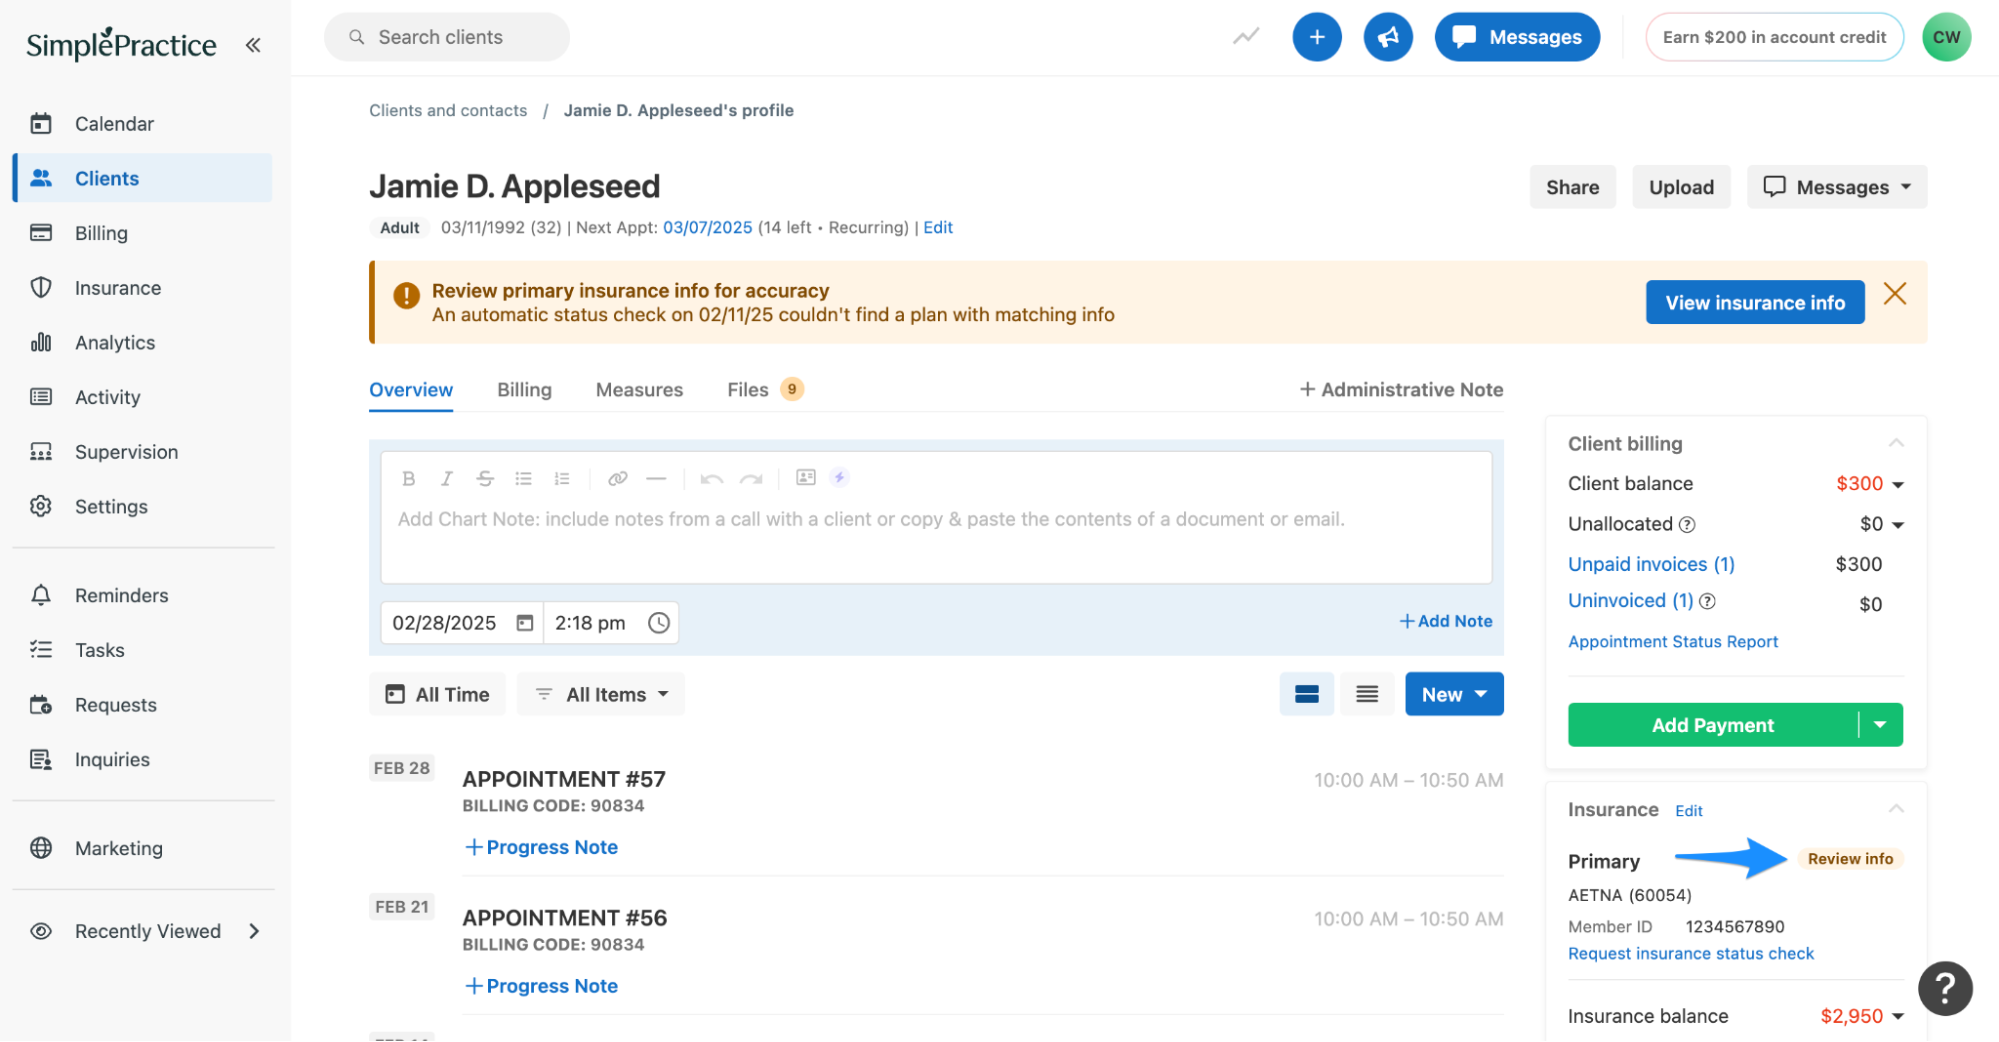Image resolution: width=1999 pixels, height=1042 pixels.
Task: Click the Upload button
Action: [1680, 187]
